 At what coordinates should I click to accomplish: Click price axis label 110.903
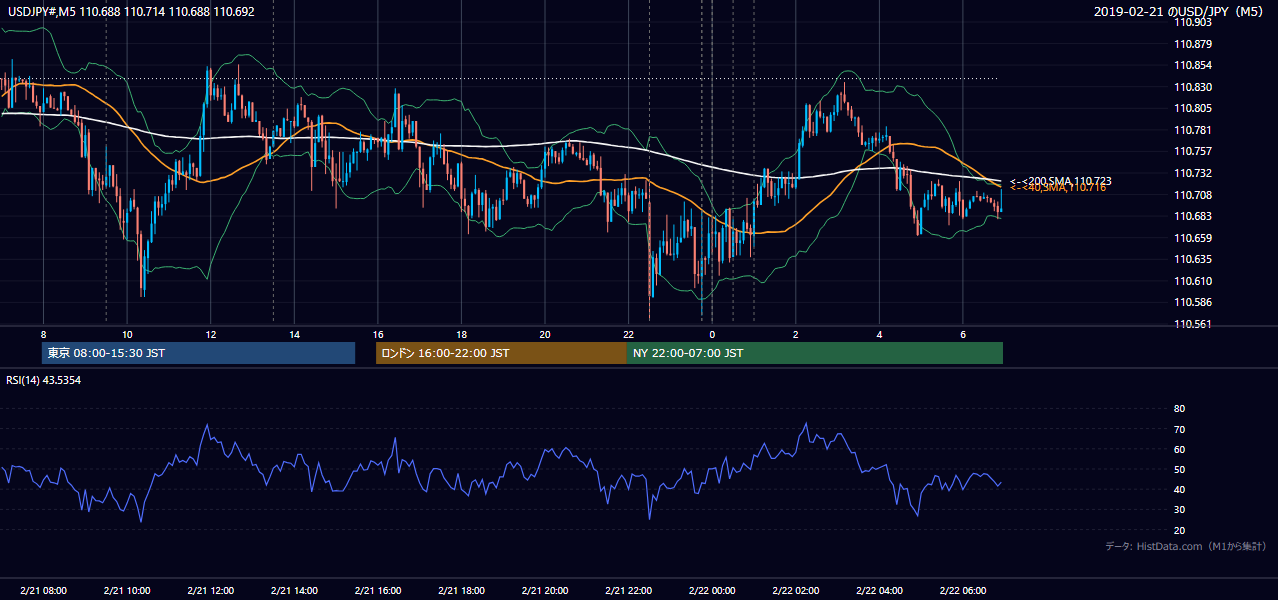pos(1193,23)
